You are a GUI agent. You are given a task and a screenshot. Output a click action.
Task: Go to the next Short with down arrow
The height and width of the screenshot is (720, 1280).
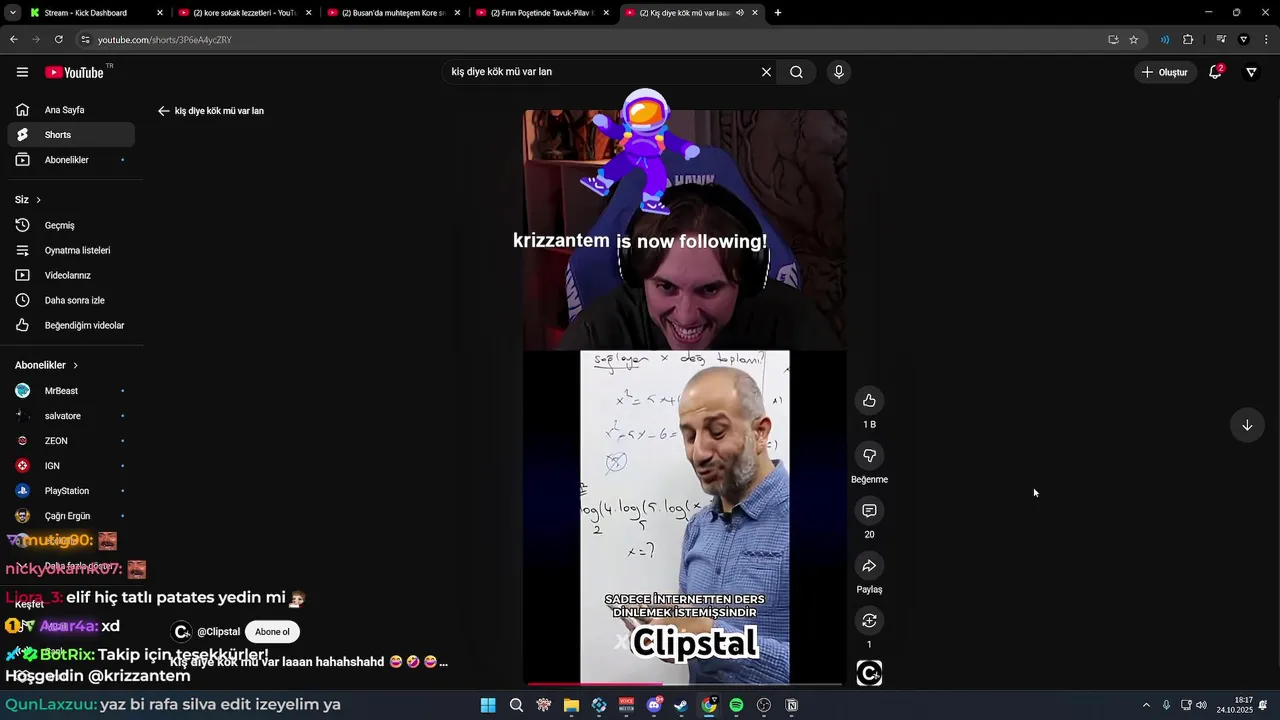tap(1247, 425)
